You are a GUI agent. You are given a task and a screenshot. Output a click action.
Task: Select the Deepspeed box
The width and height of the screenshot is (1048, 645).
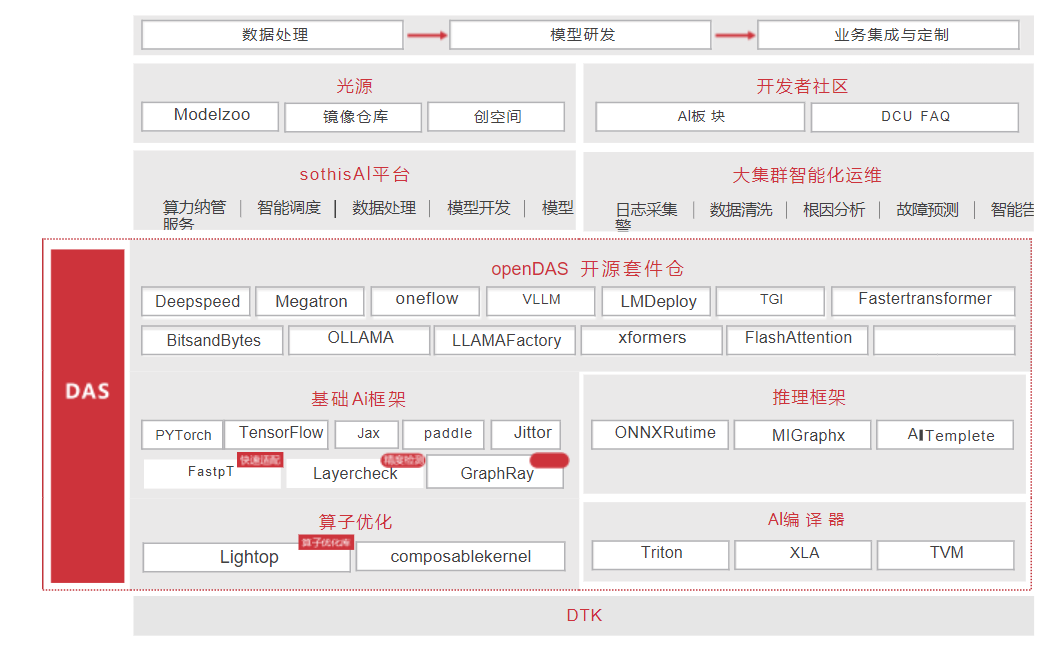point(197,302)
